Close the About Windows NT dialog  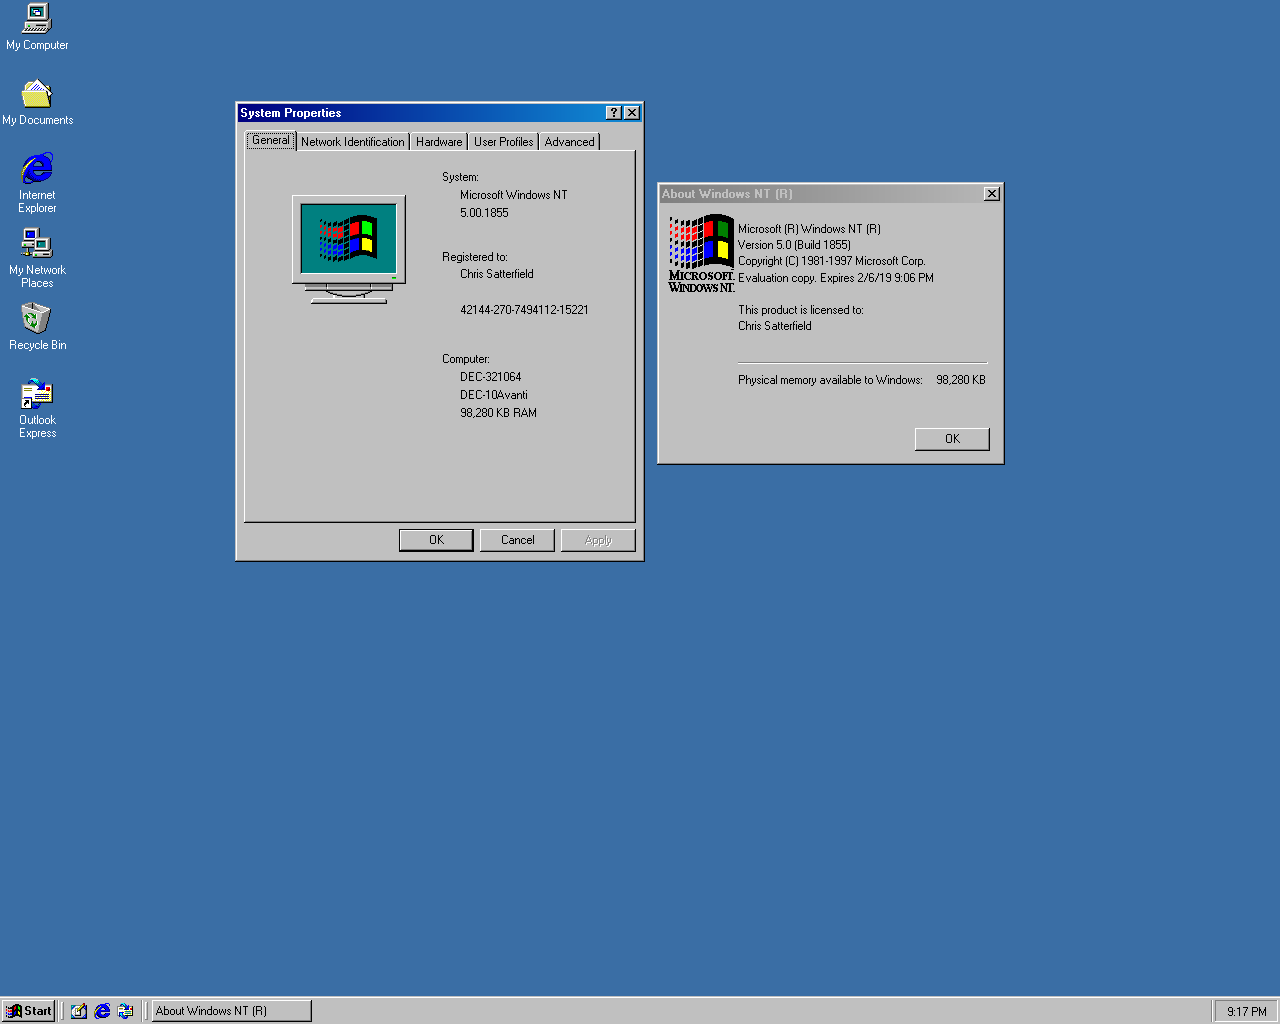[x=992, y=194]
